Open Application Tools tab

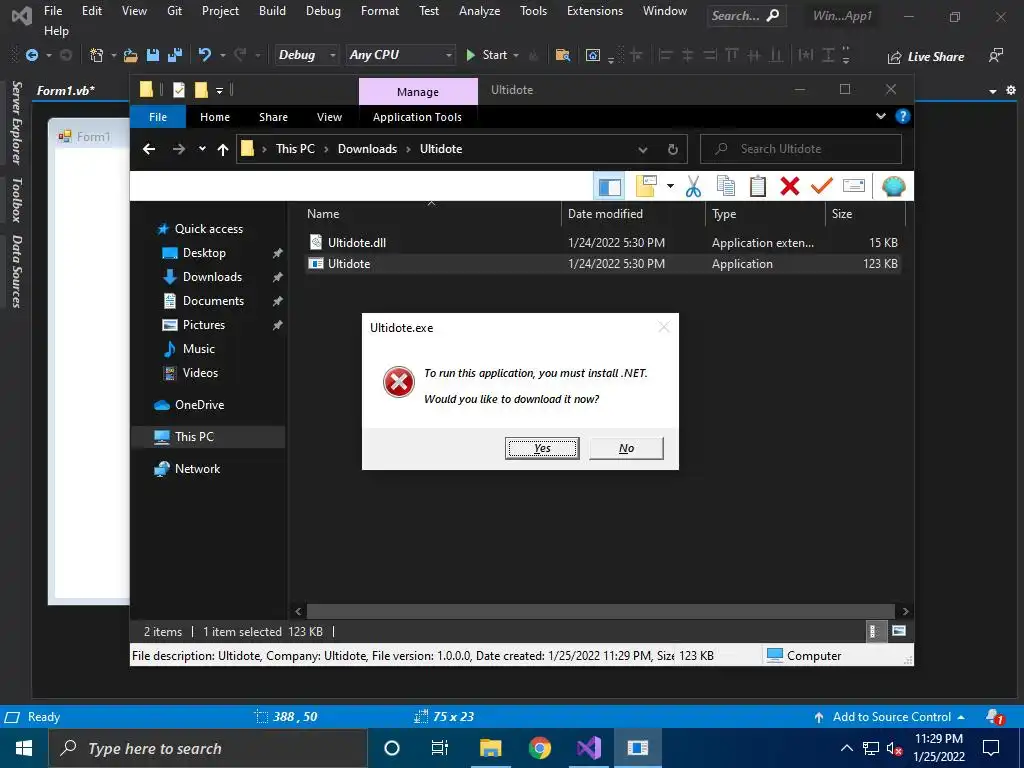(417, 117)
